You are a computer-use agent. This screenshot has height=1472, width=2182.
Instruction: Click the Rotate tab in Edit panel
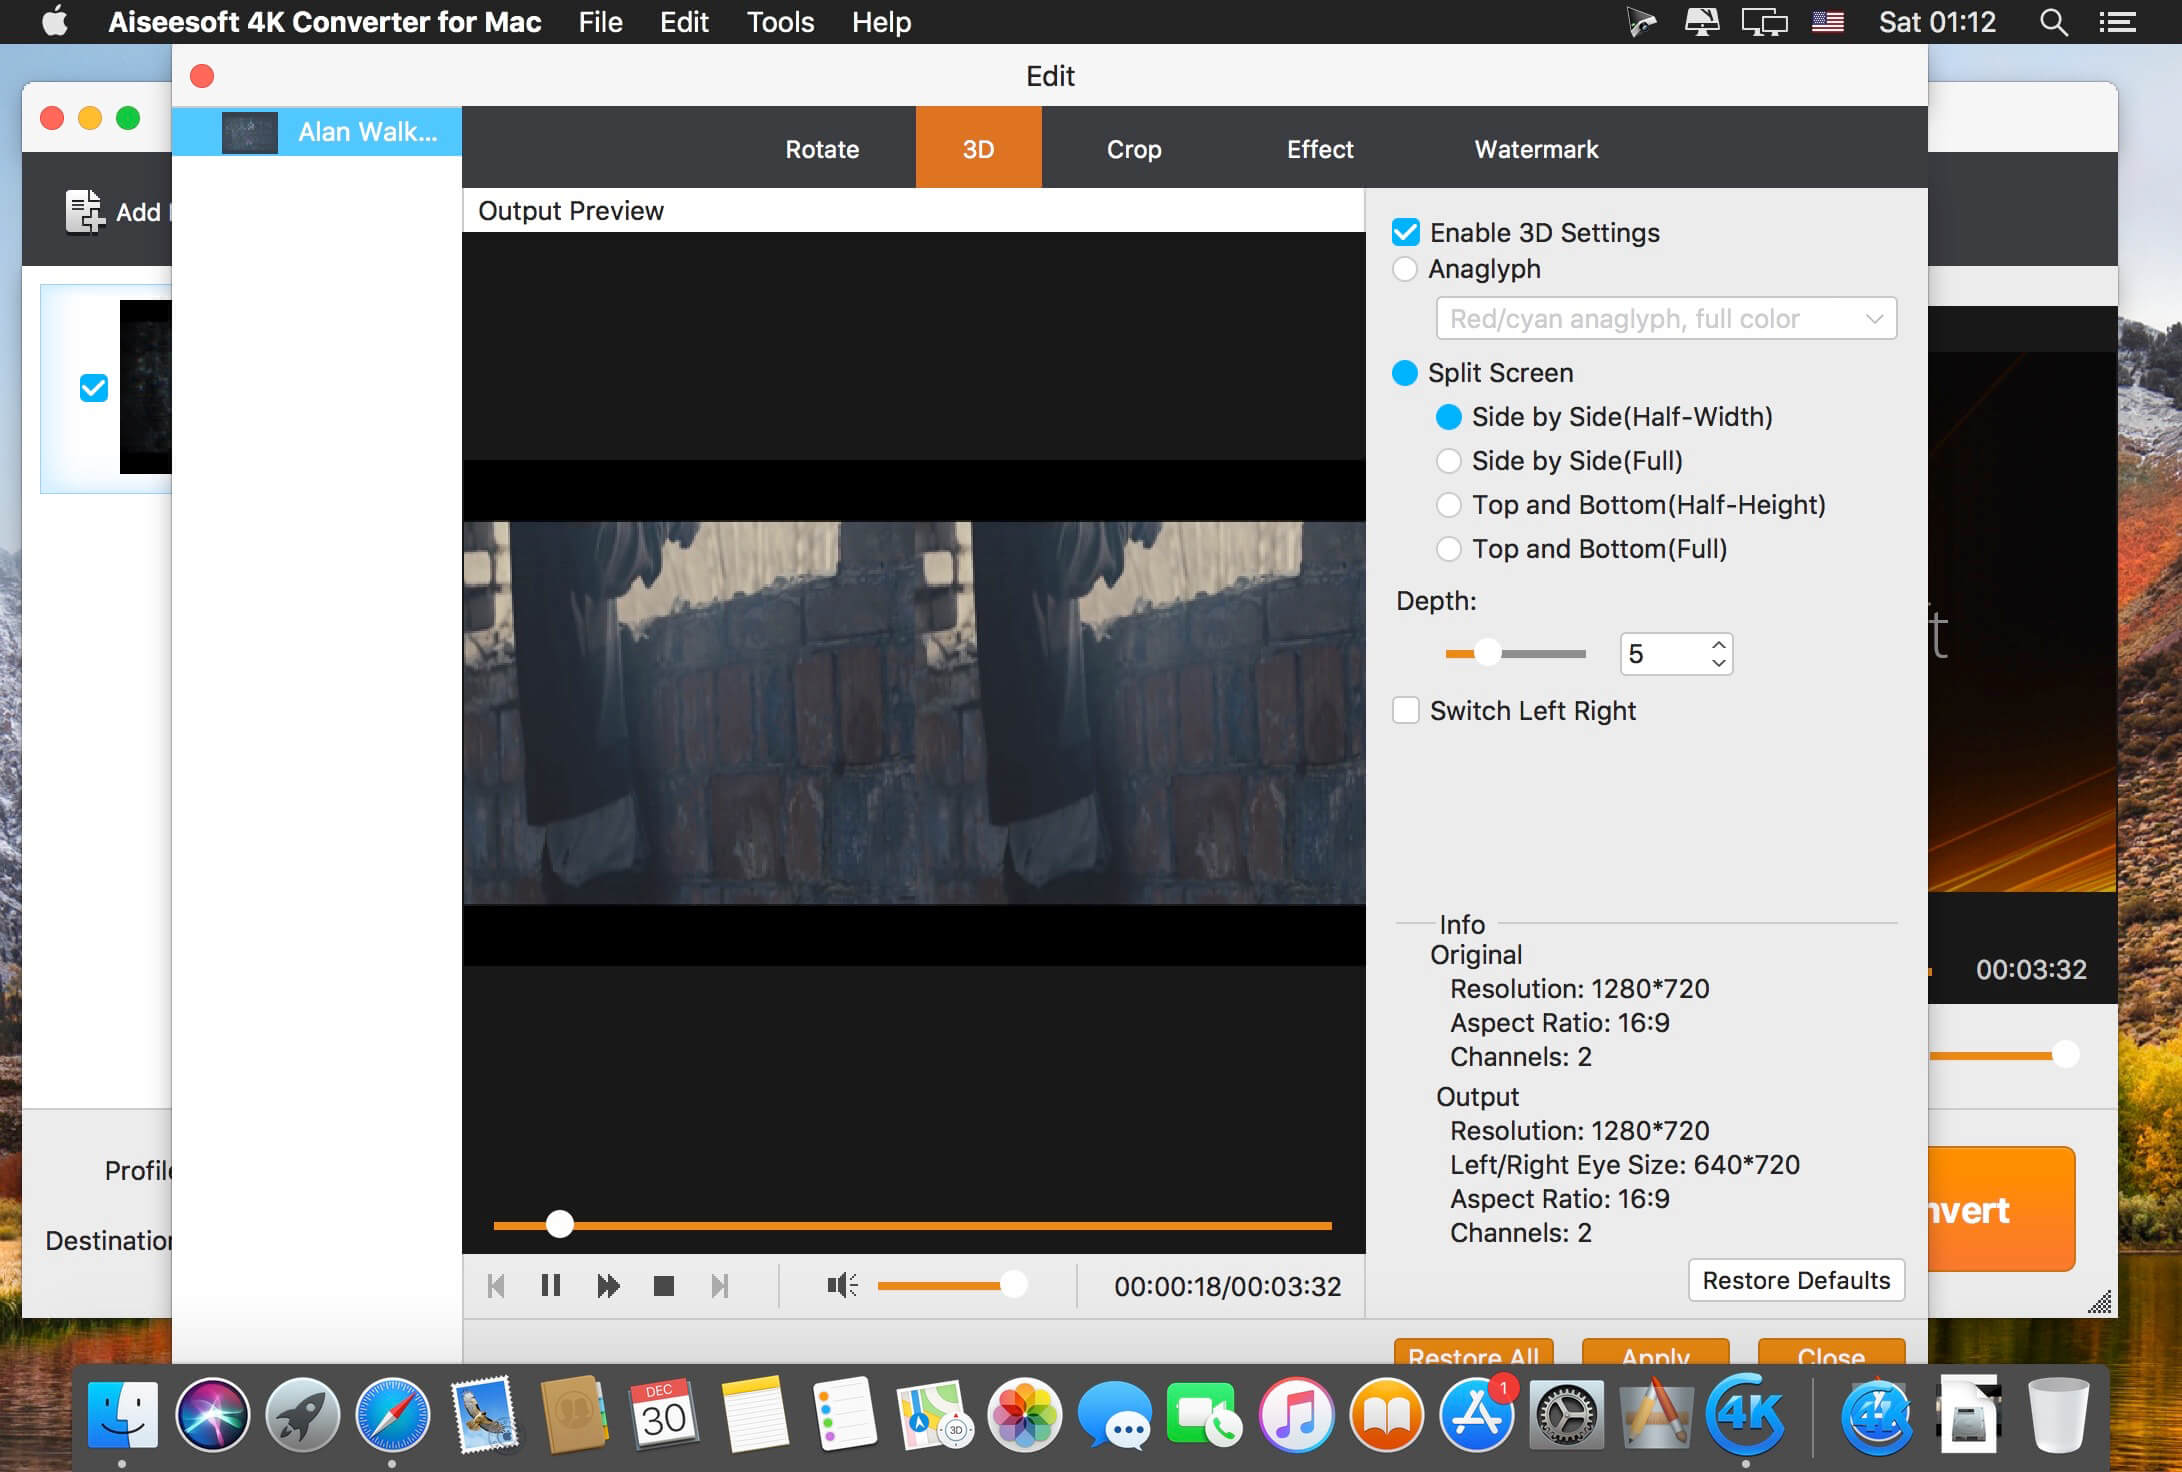coord(822,150)
